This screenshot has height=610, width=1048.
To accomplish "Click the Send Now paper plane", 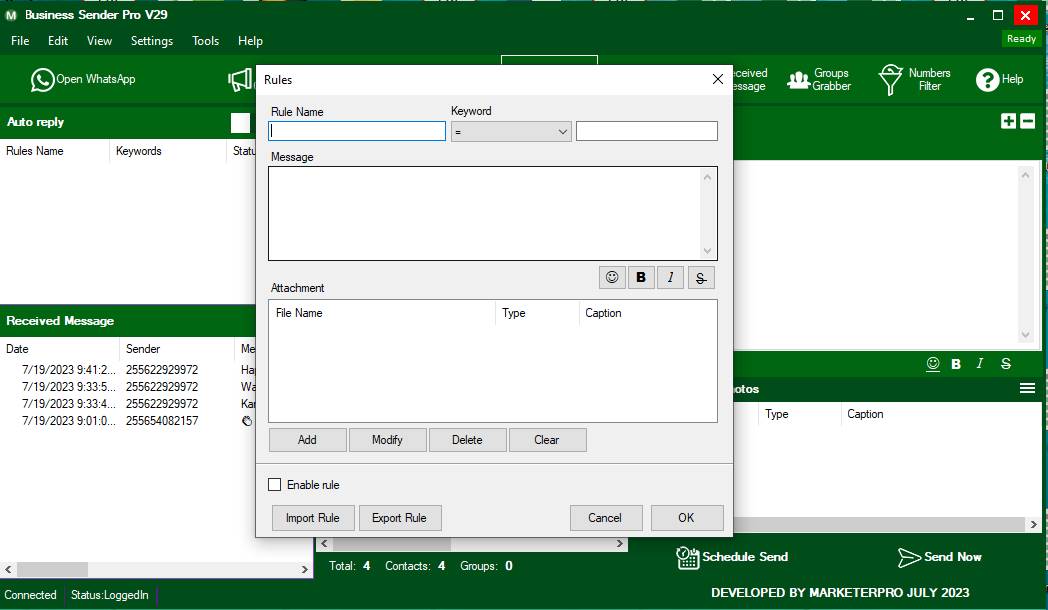I will pos(908,557).
